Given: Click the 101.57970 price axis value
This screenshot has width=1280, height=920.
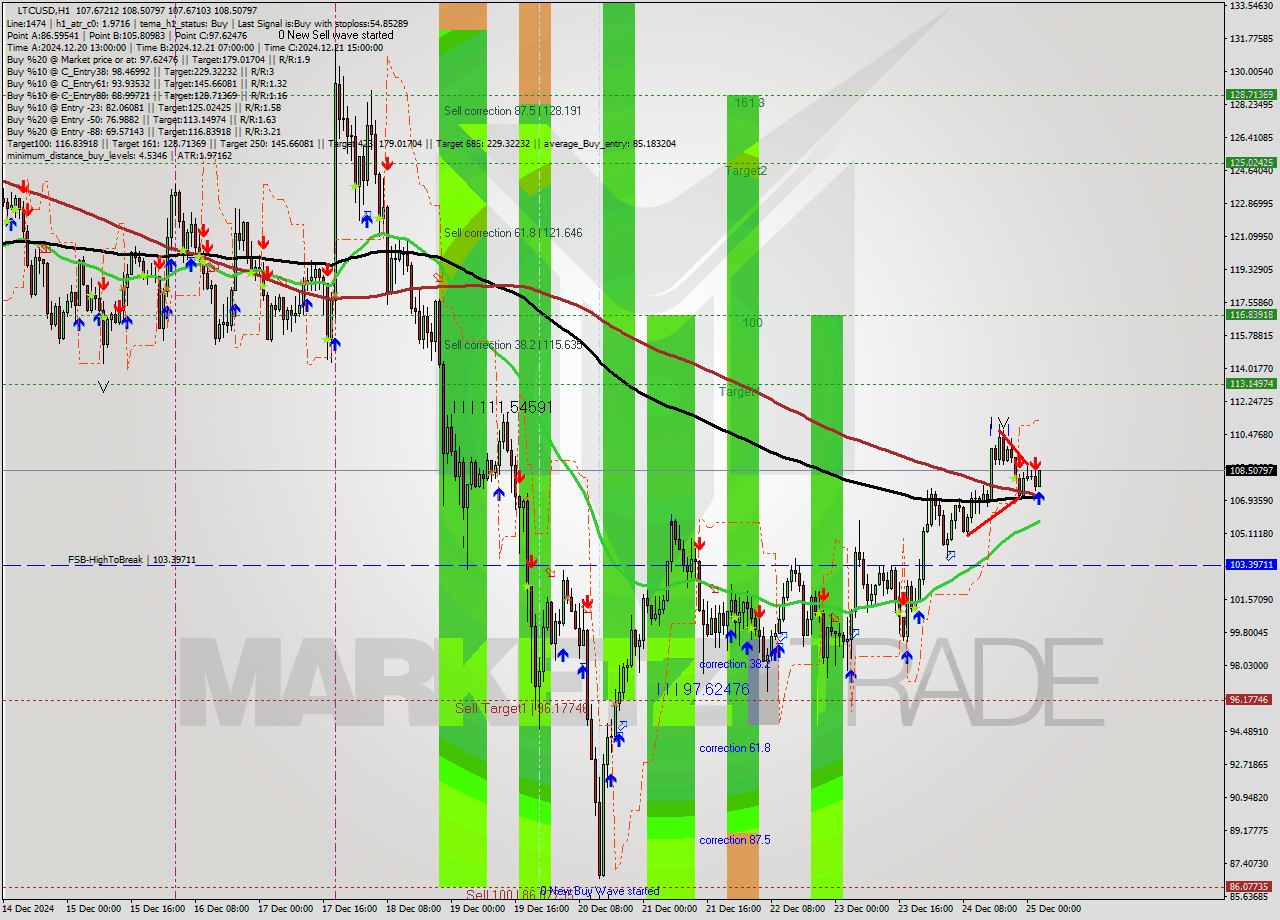Looking at the screenshot, I should coord(1251,600).
